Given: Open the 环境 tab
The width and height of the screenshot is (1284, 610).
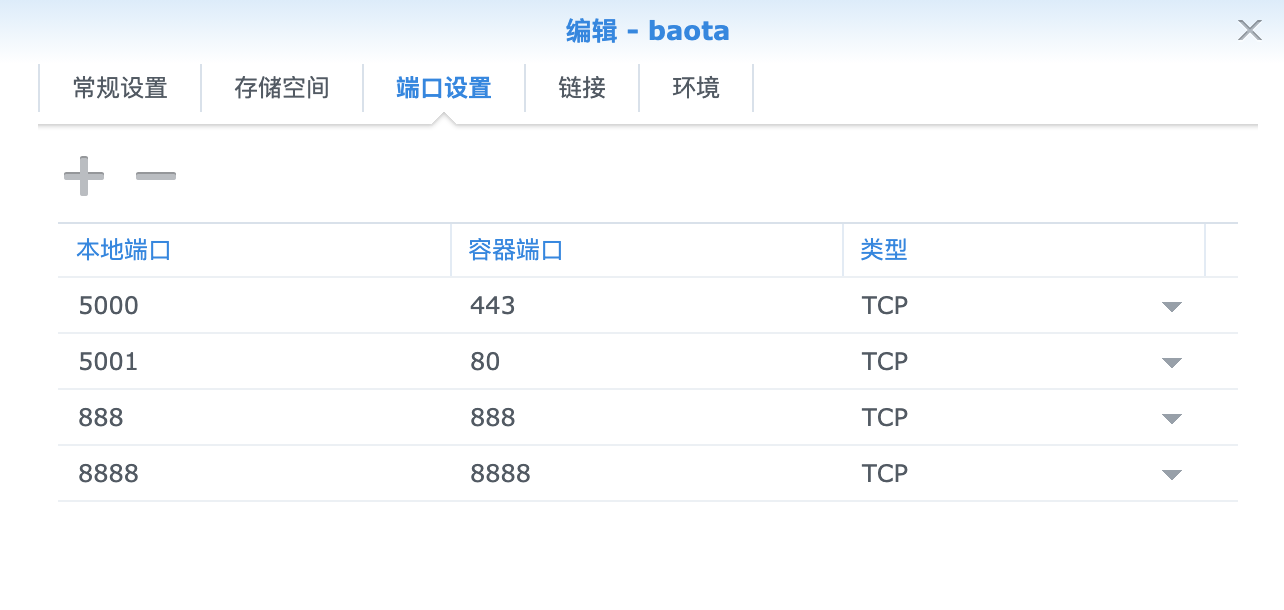Looking at the screenshot, I should [696, 88].
